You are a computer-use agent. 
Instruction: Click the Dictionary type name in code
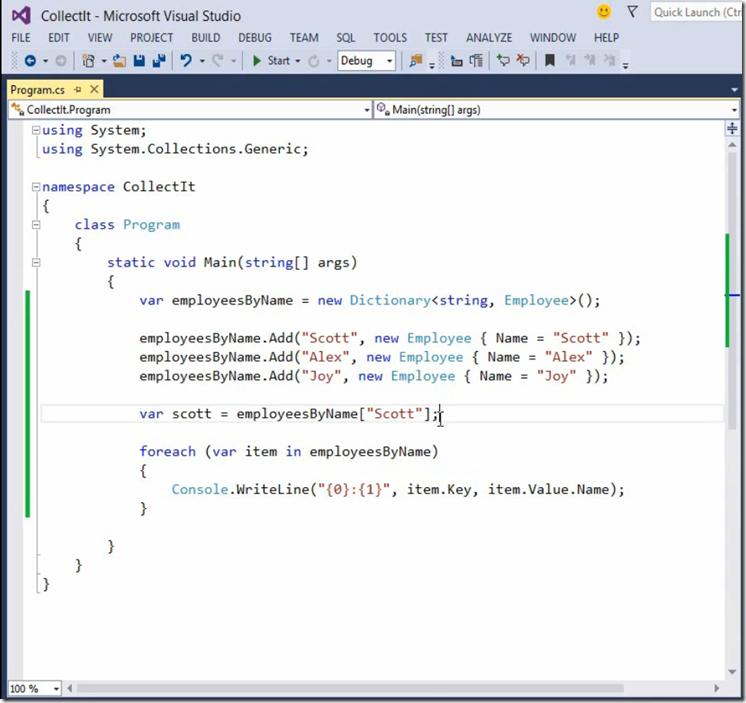(x=390, y=301)
